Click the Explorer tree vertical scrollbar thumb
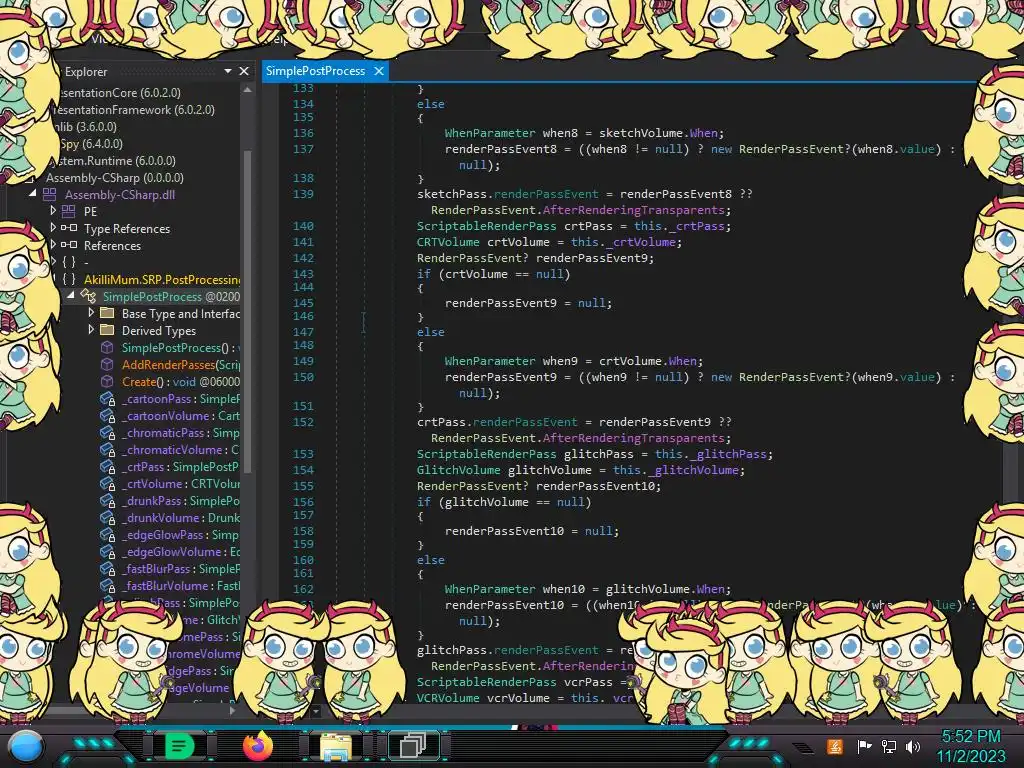This screenshot has width=1024, height=768. (x=247, y=310)
